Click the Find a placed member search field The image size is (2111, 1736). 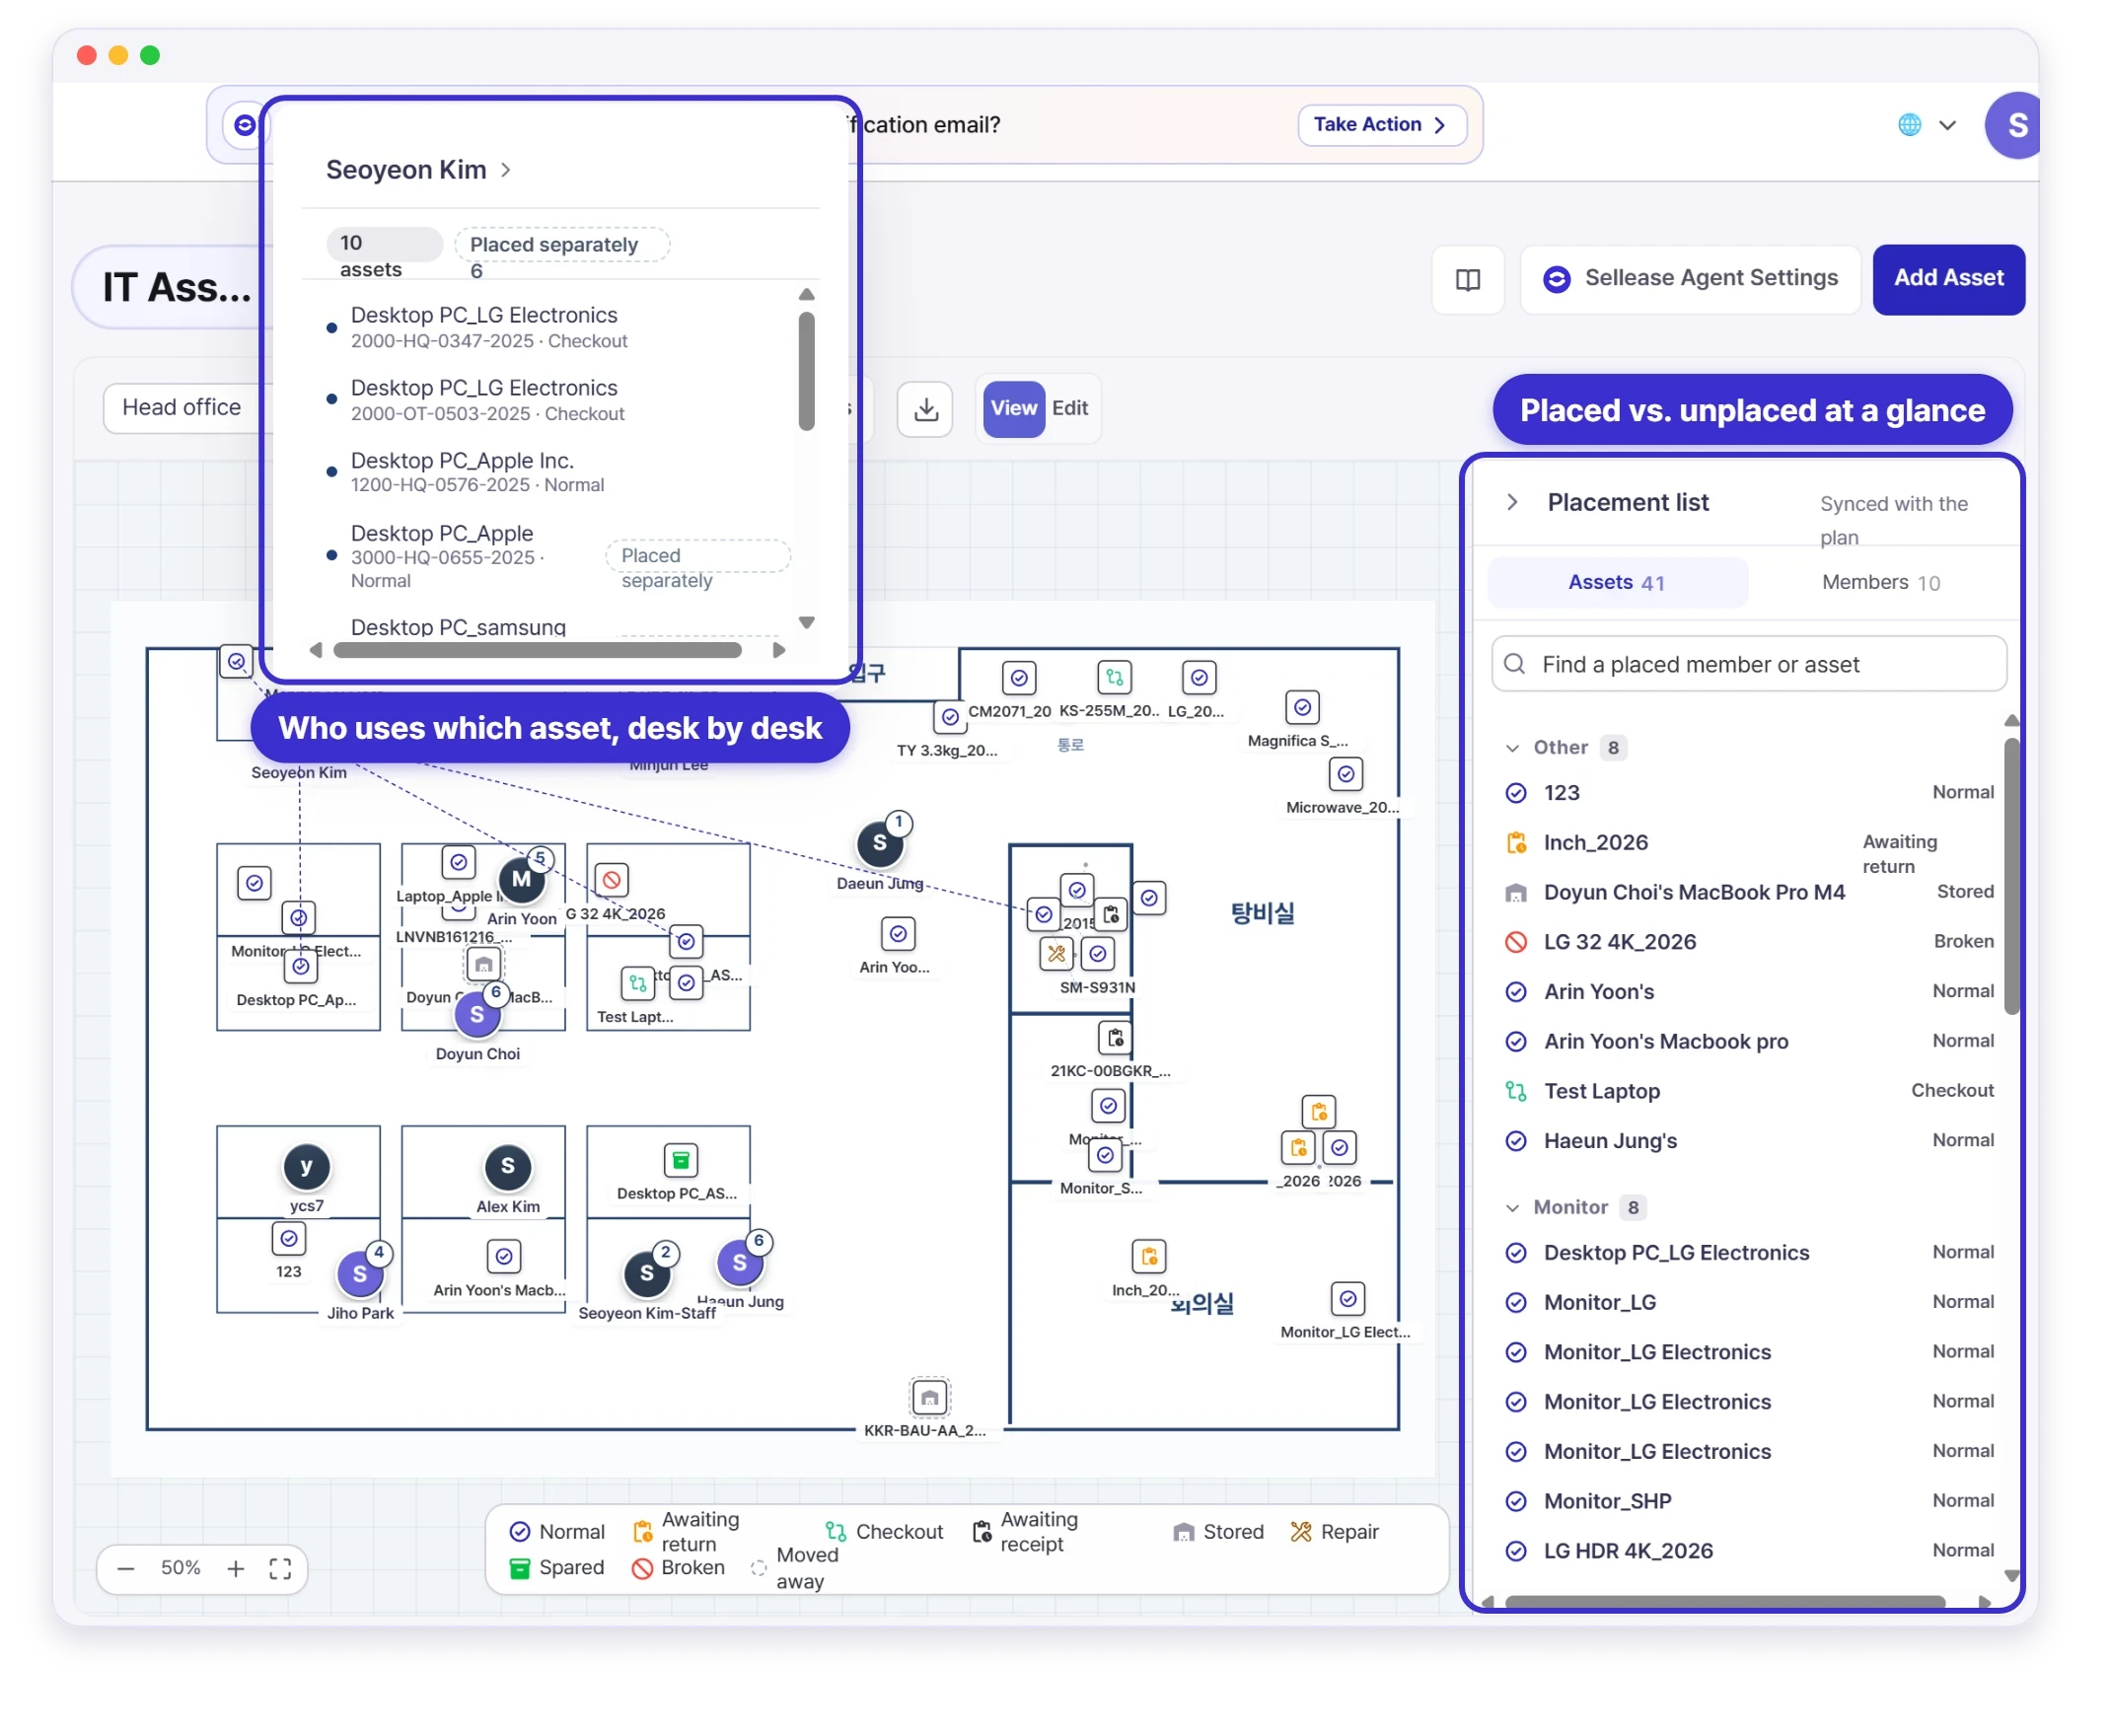1747,664
